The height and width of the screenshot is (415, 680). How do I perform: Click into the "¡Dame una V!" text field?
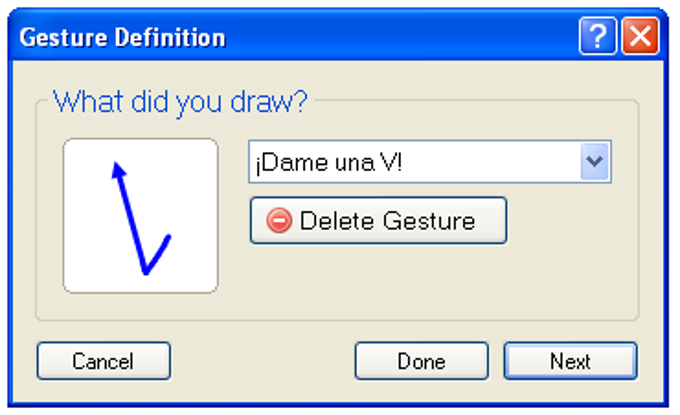tap(415, 162)
